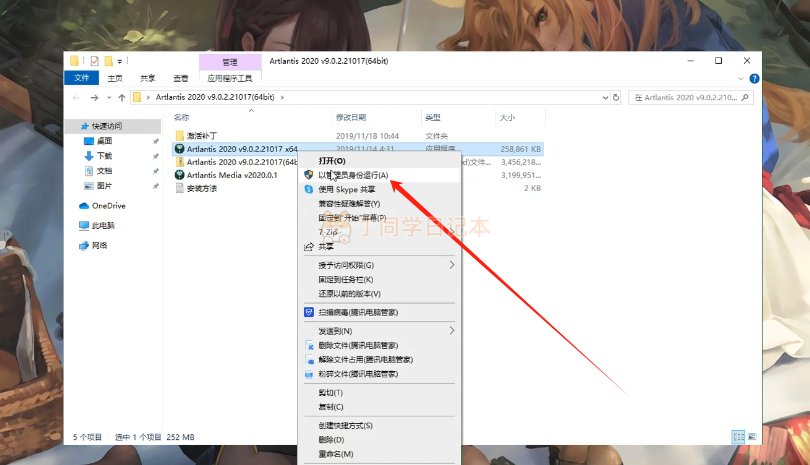Switch to the View (查看) ribbon tab
Viewport: 810px width, 465px height.
181,78
